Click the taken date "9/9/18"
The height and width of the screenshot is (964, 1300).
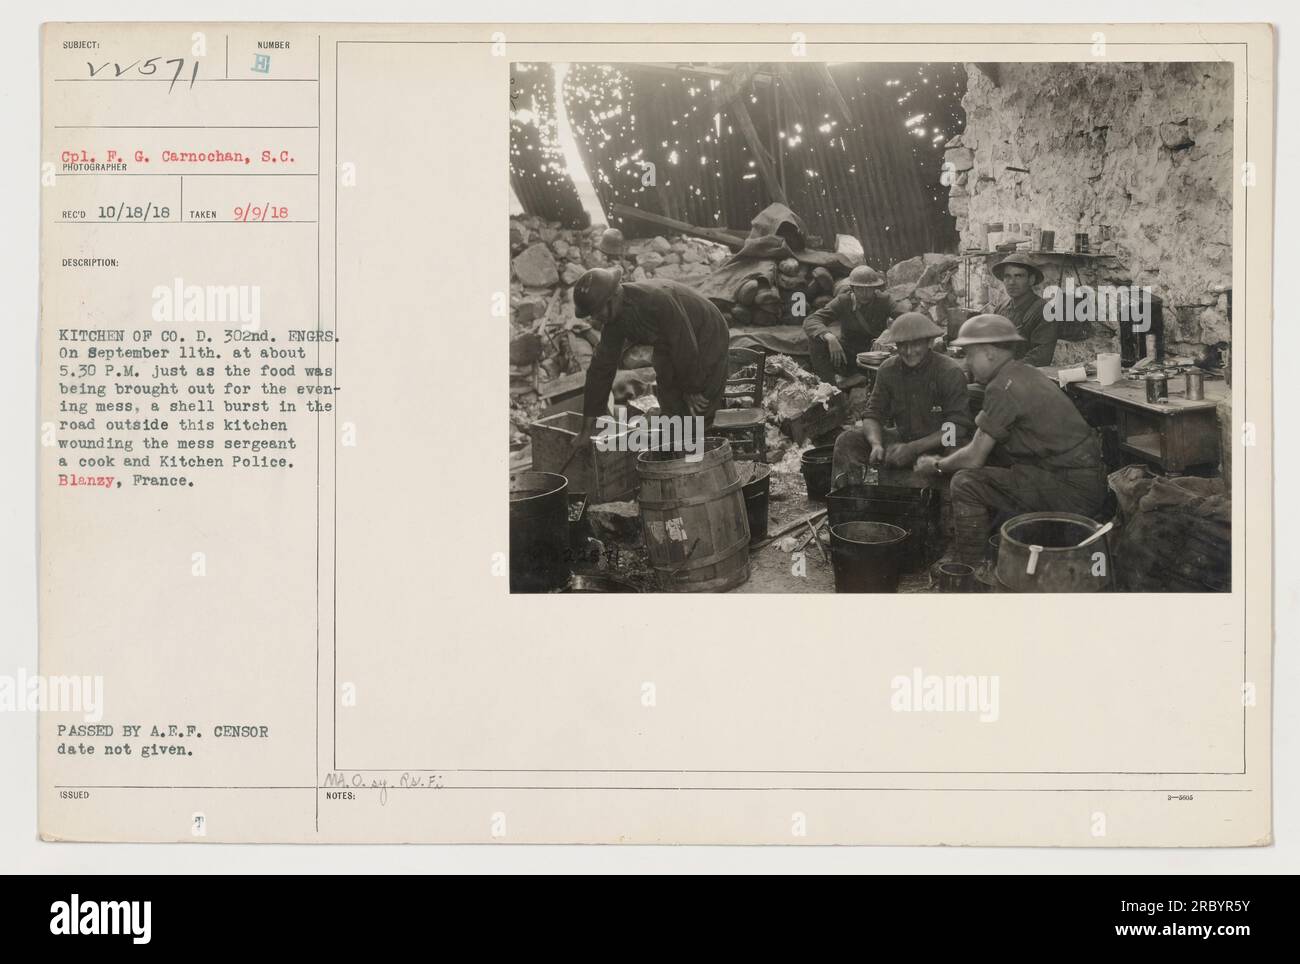click(x=259, y=214)
